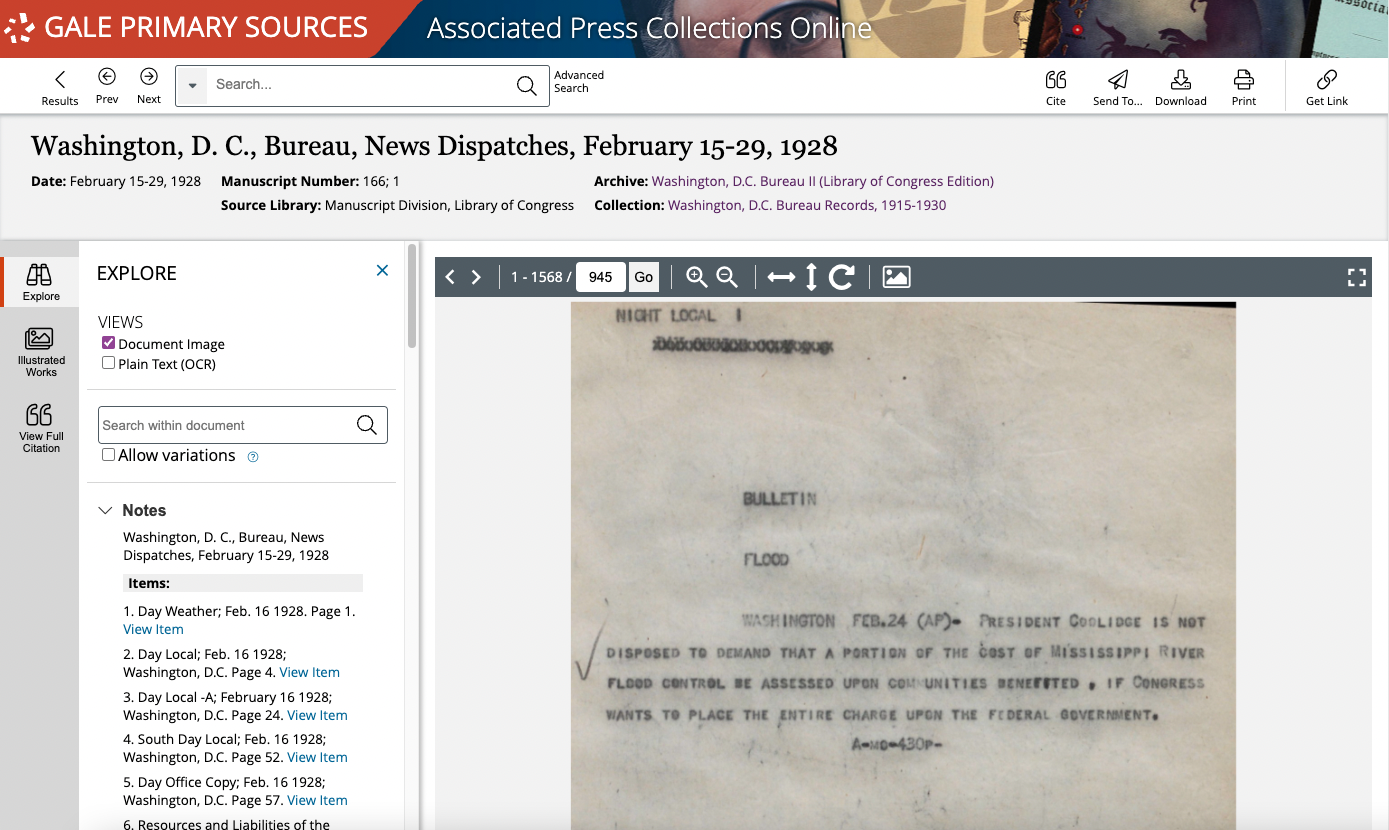
Task: Enter full screen viewer mode
Action: point(1357,277)
